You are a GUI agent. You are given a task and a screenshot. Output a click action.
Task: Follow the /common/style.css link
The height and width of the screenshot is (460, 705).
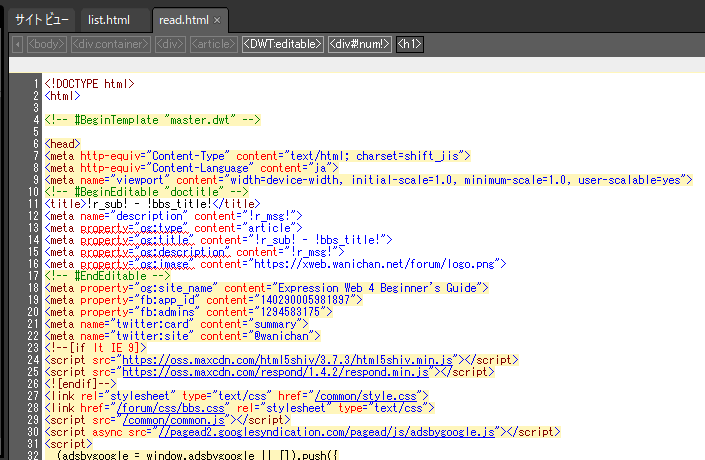tap(366, 396)
